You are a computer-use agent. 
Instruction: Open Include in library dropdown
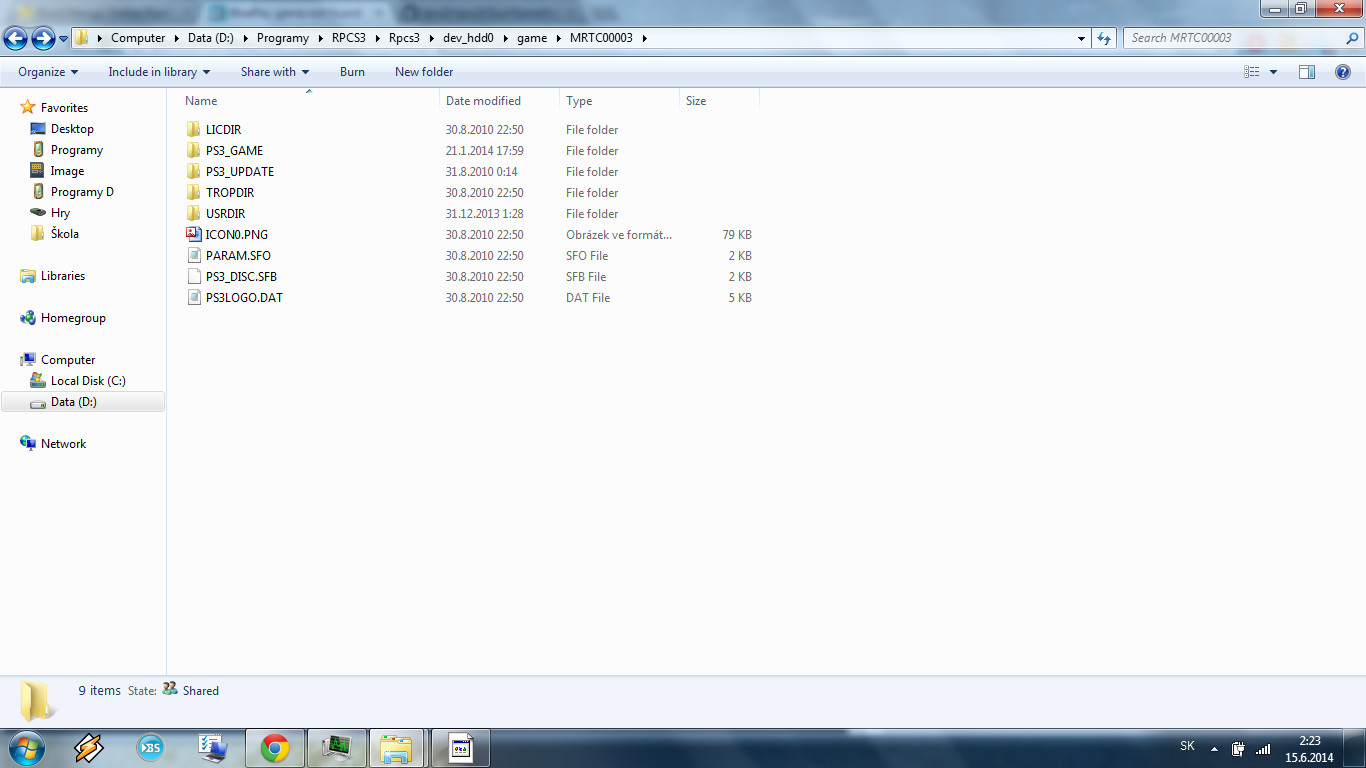click(x=159, y=72)
